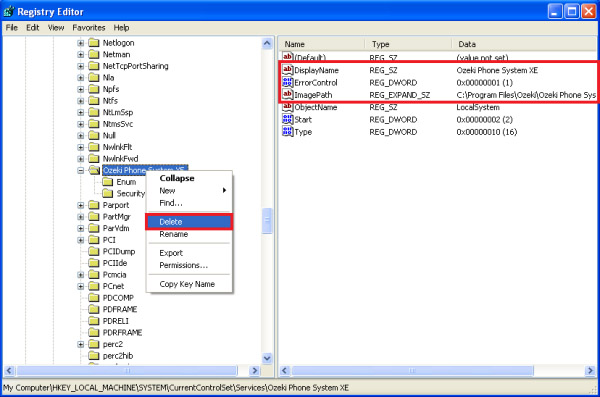
Task: Click the Null folder icon
Action: pos(94,135)
